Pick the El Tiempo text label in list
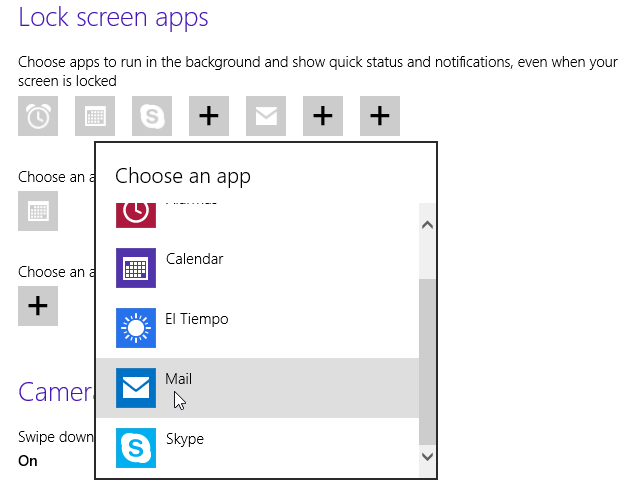Screen dimensions: 624x489 click(197, 319)
